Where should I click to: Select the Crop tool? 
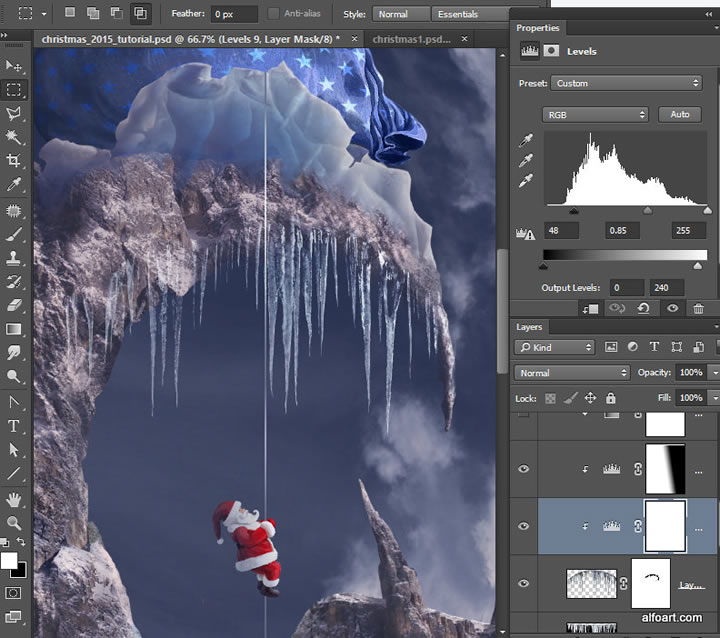[x=14, y=161]
